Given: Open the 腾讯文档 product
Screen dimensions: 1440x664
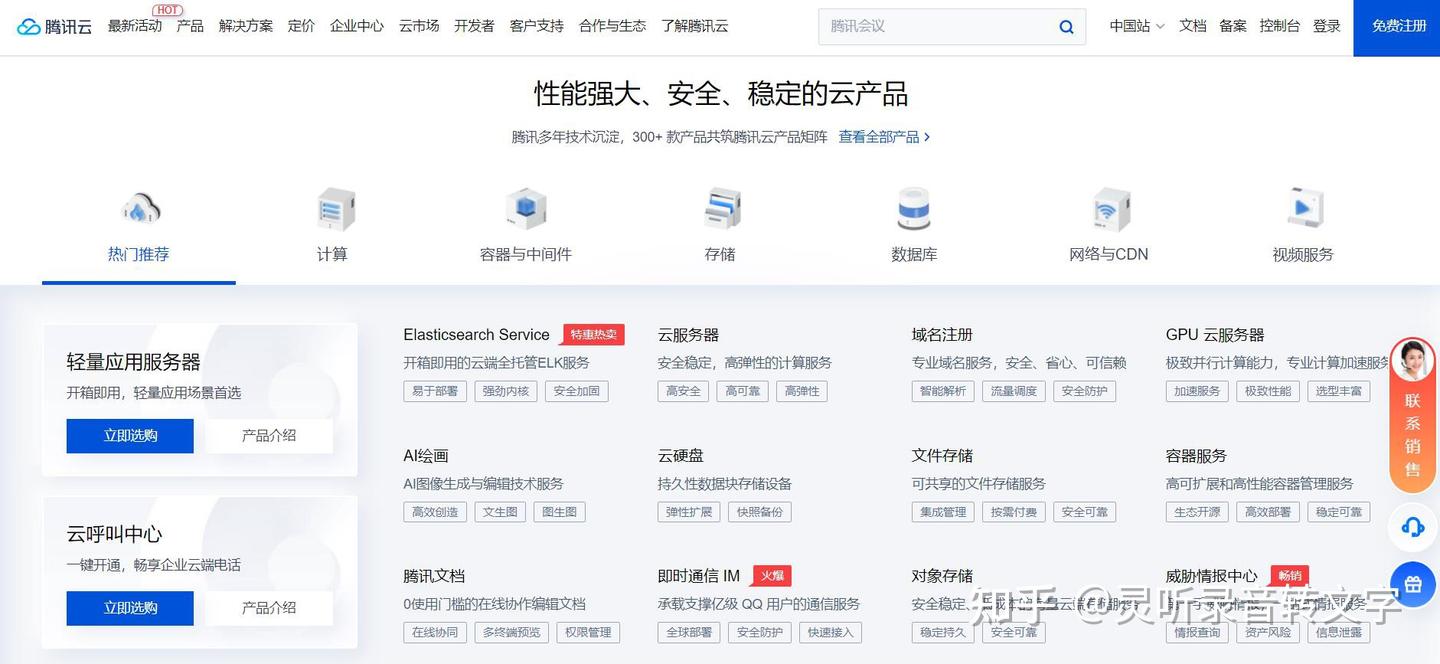Looking at the screenshot, I should pyautogui.click(x=434, y=577).
